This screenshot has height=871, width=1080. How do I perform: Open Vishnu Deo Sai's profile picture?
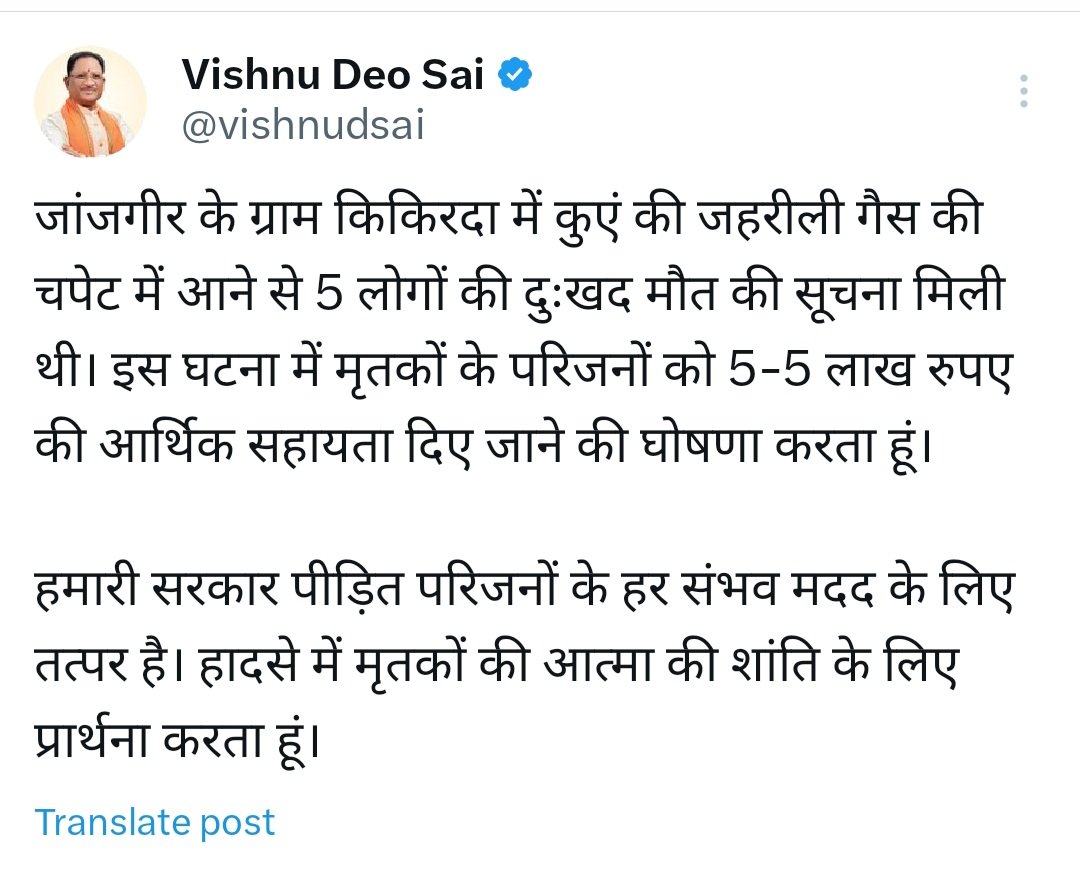click(91, 102)
